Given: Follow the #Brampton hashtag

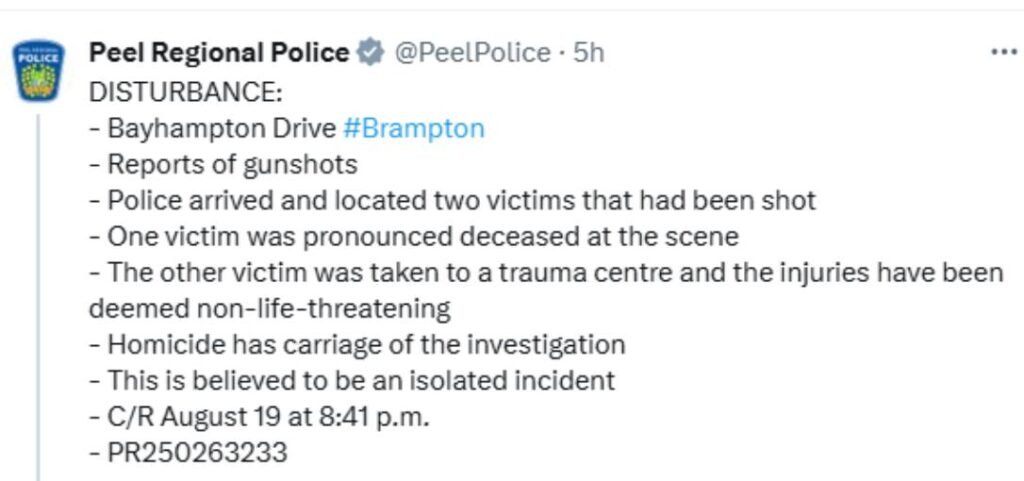Looking at the screenshot, I should click(413, 128).
